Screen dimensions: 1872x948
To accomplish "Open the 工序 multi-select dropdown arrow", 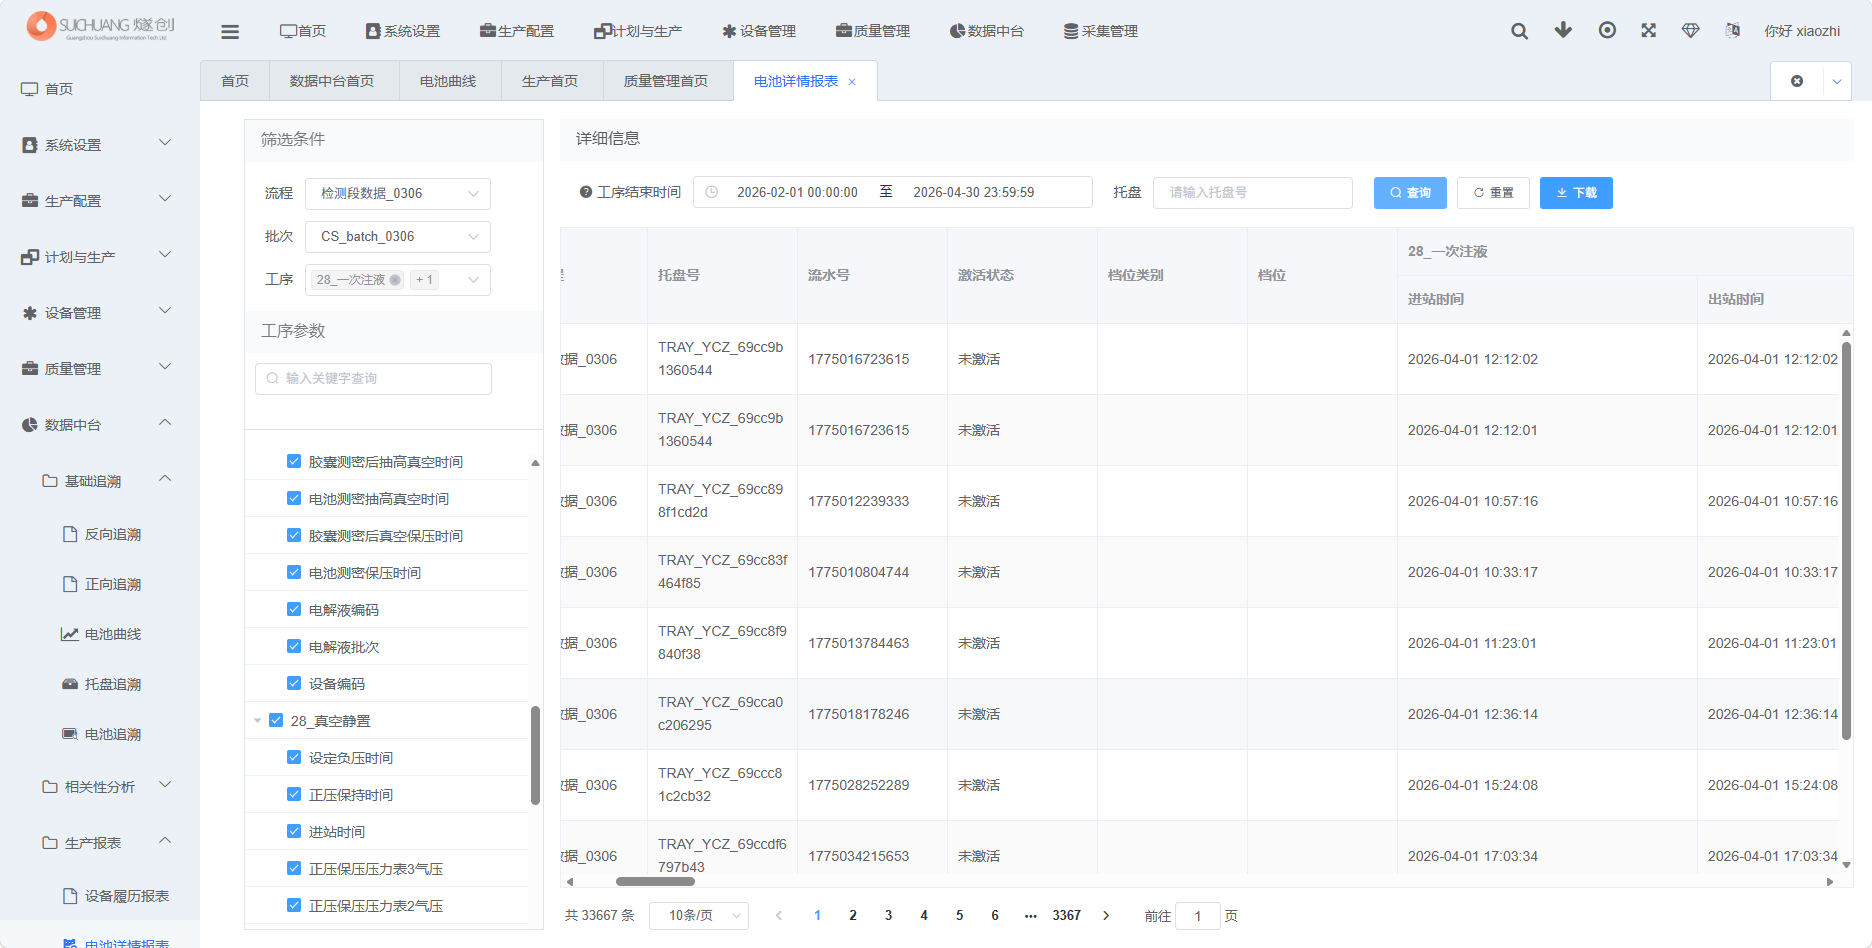I will coord(473,280).
